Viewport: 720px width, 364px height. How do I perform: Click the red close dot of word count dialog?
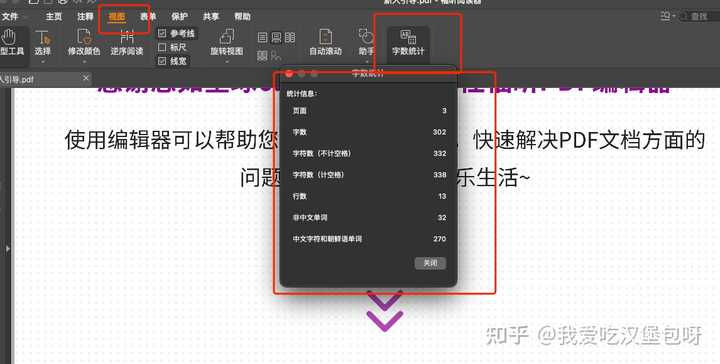click(289, 73)
